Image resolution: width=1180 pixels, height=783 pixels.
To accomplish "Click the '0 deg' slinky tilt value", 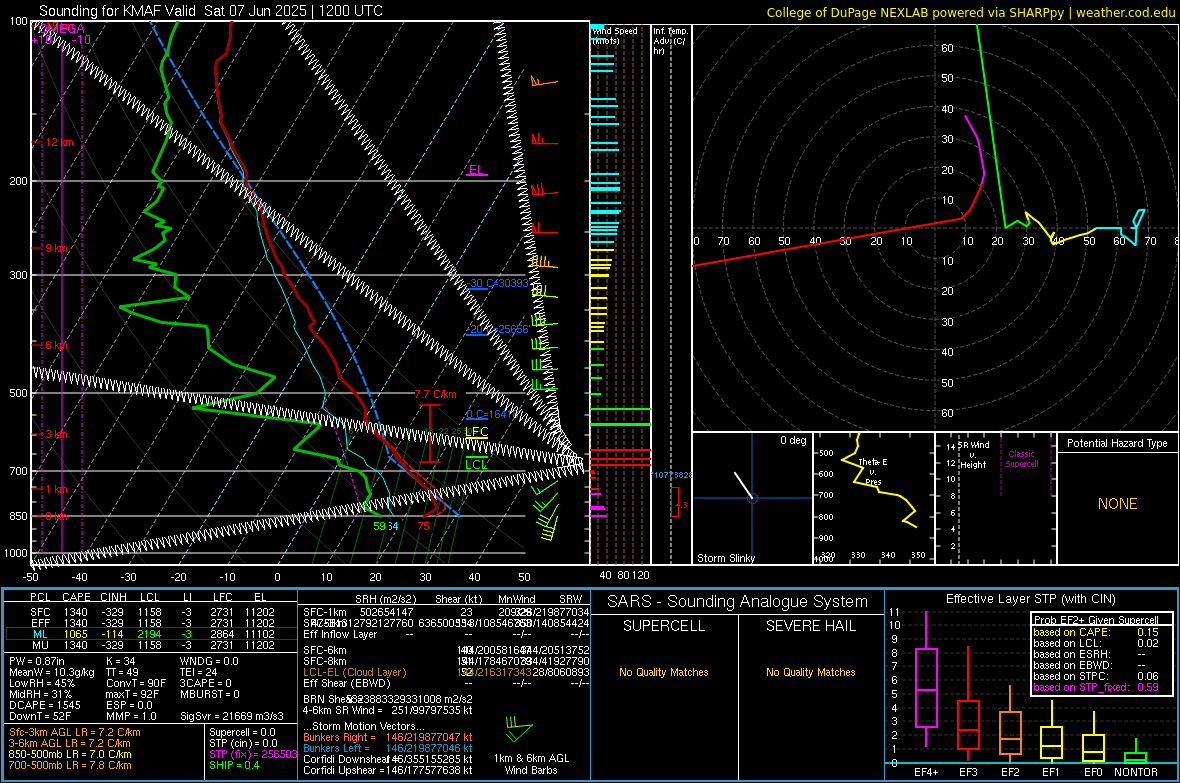I will 792,440.
